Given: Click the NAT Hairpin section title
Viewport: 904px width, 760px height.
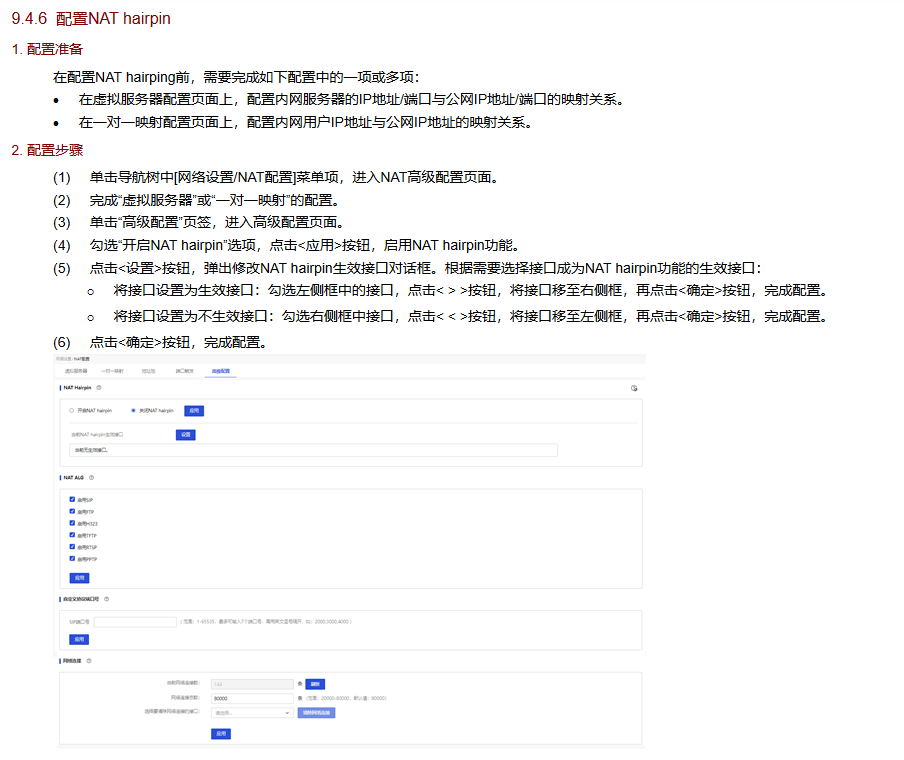Looking at the screenshot, I should [77, 387].
